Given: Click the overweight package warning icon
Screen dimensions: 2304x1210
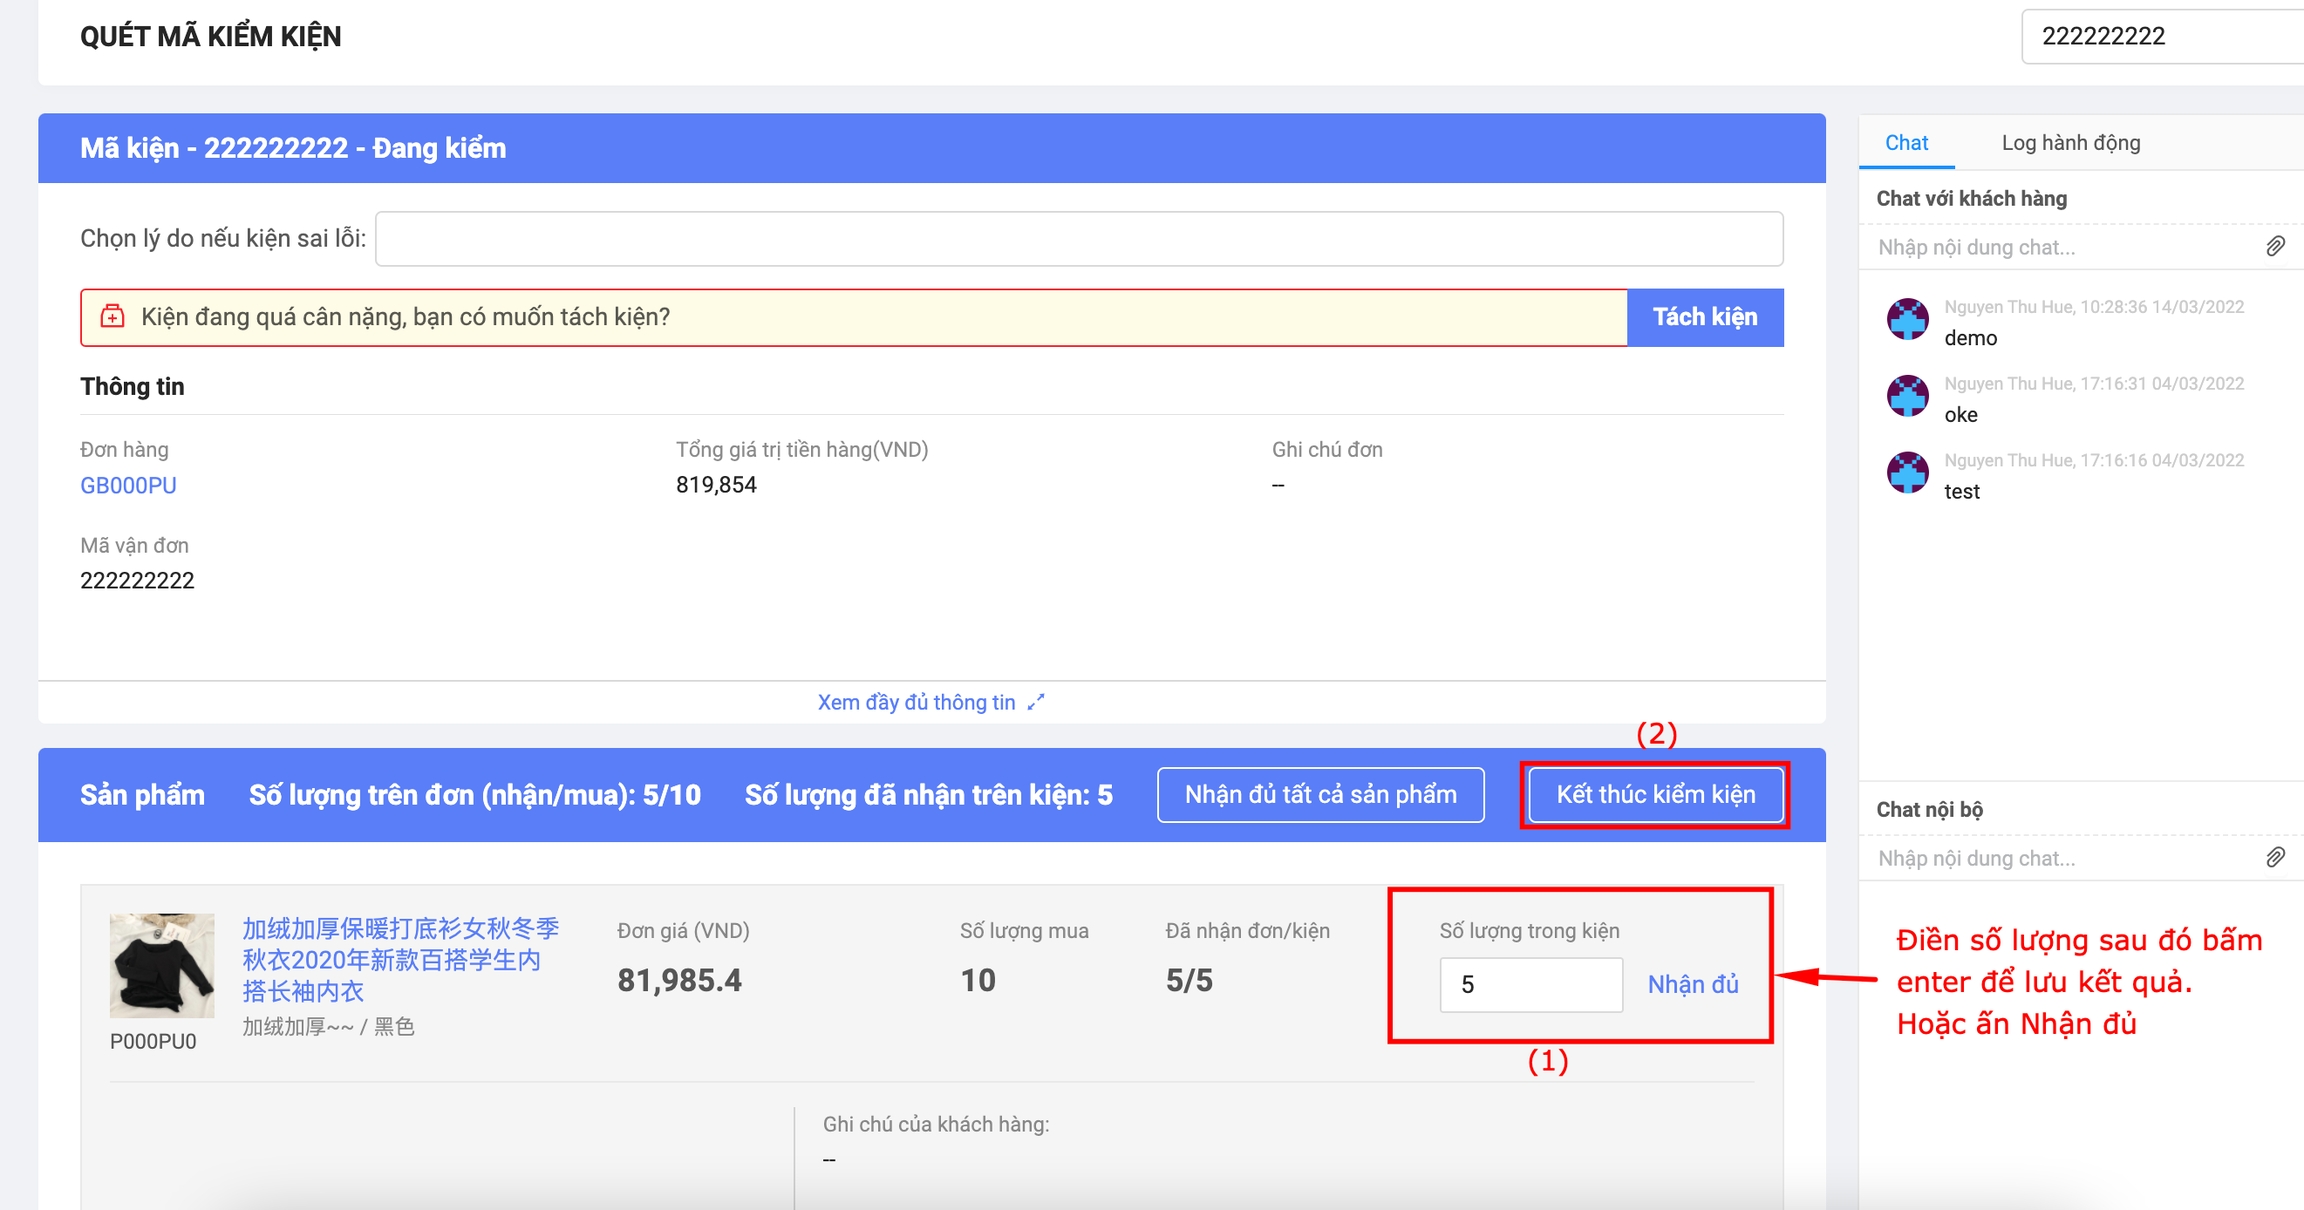Looking at the screenshot, I should pyautogui.click(x=113, y=317).
